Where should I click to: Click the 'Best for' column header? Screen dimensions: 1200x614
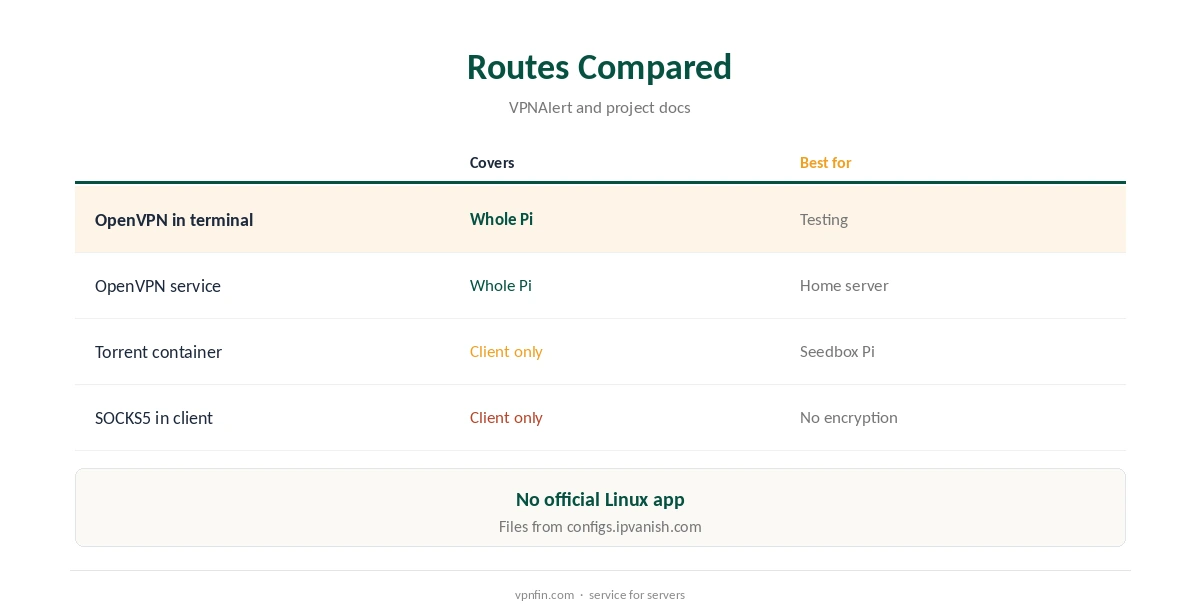(825, 163)
